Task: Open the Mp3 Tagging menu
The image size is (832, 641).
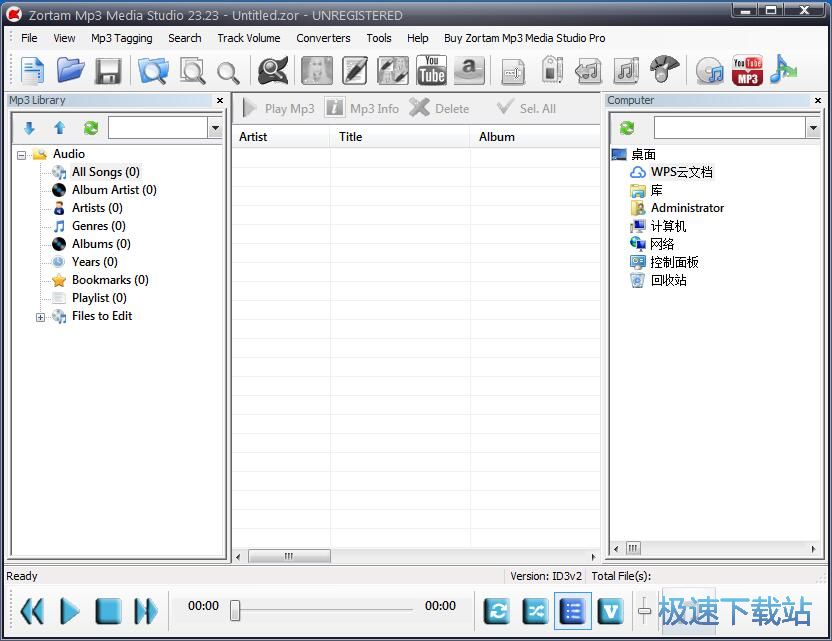Action: tap(121, 38)
